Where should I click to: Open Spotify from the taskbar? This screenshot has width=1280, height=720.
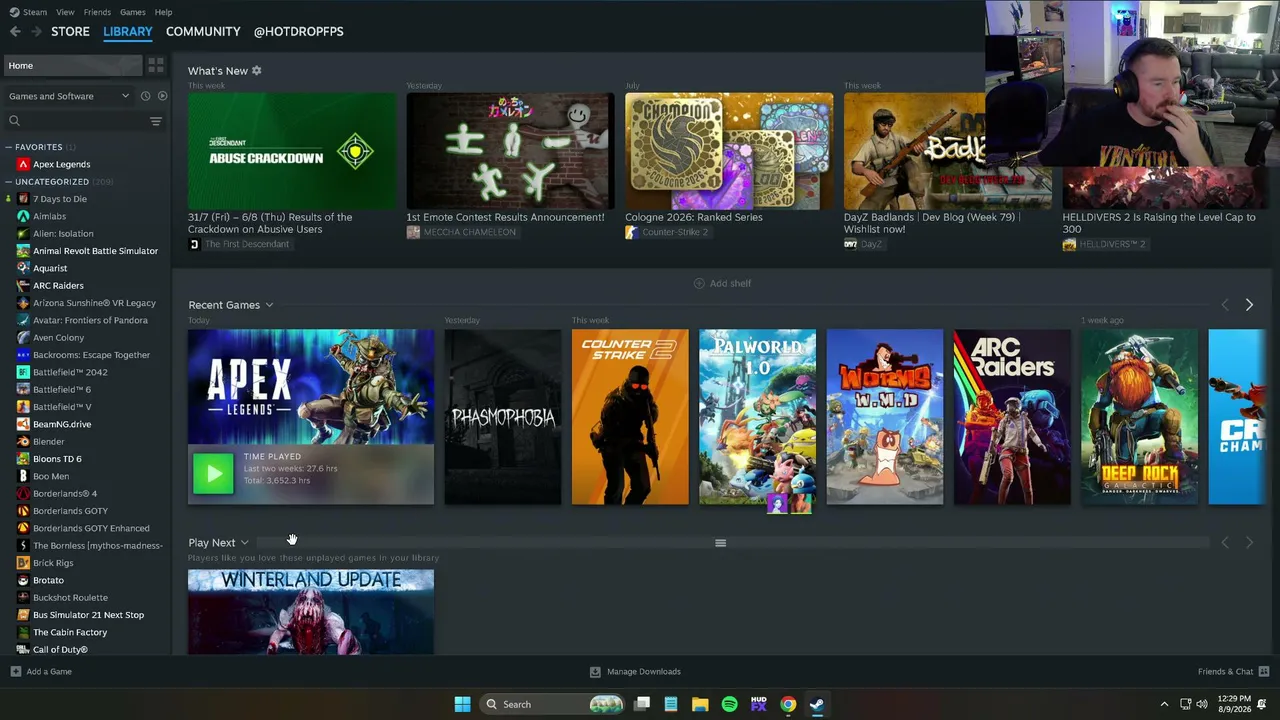click(729, 704)
